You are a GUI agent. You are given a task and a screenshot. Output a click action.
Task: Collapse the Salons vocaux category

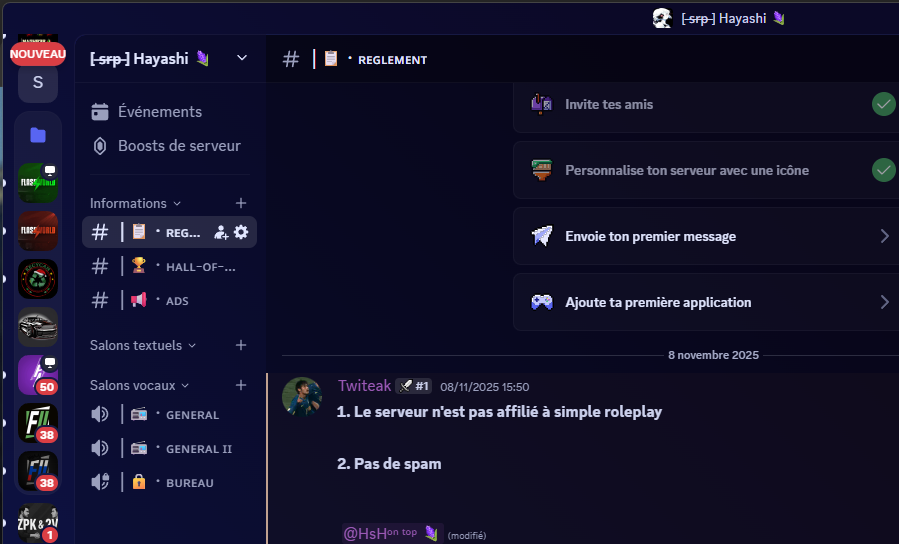(x=138, y=385)
